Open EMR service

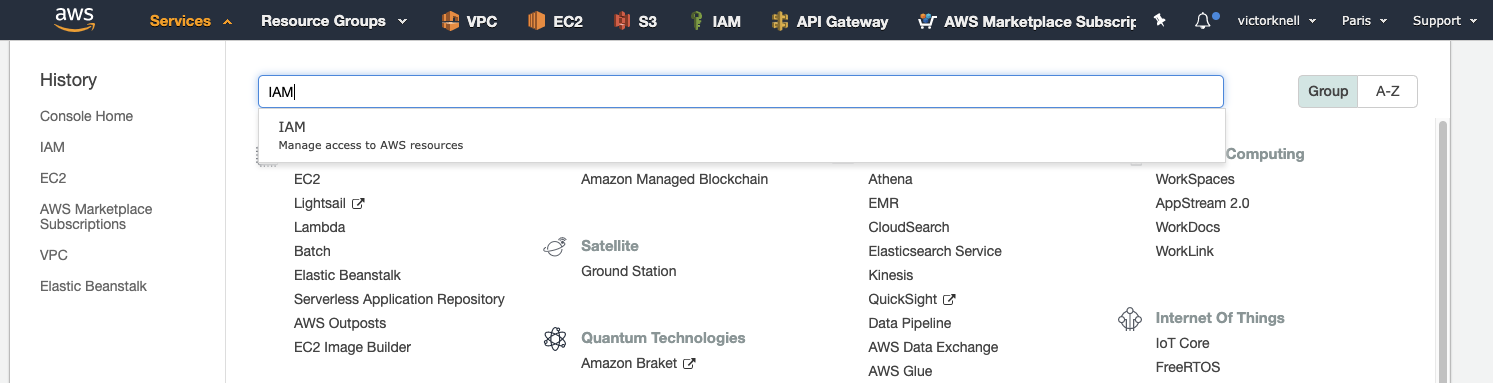[884, 203]
